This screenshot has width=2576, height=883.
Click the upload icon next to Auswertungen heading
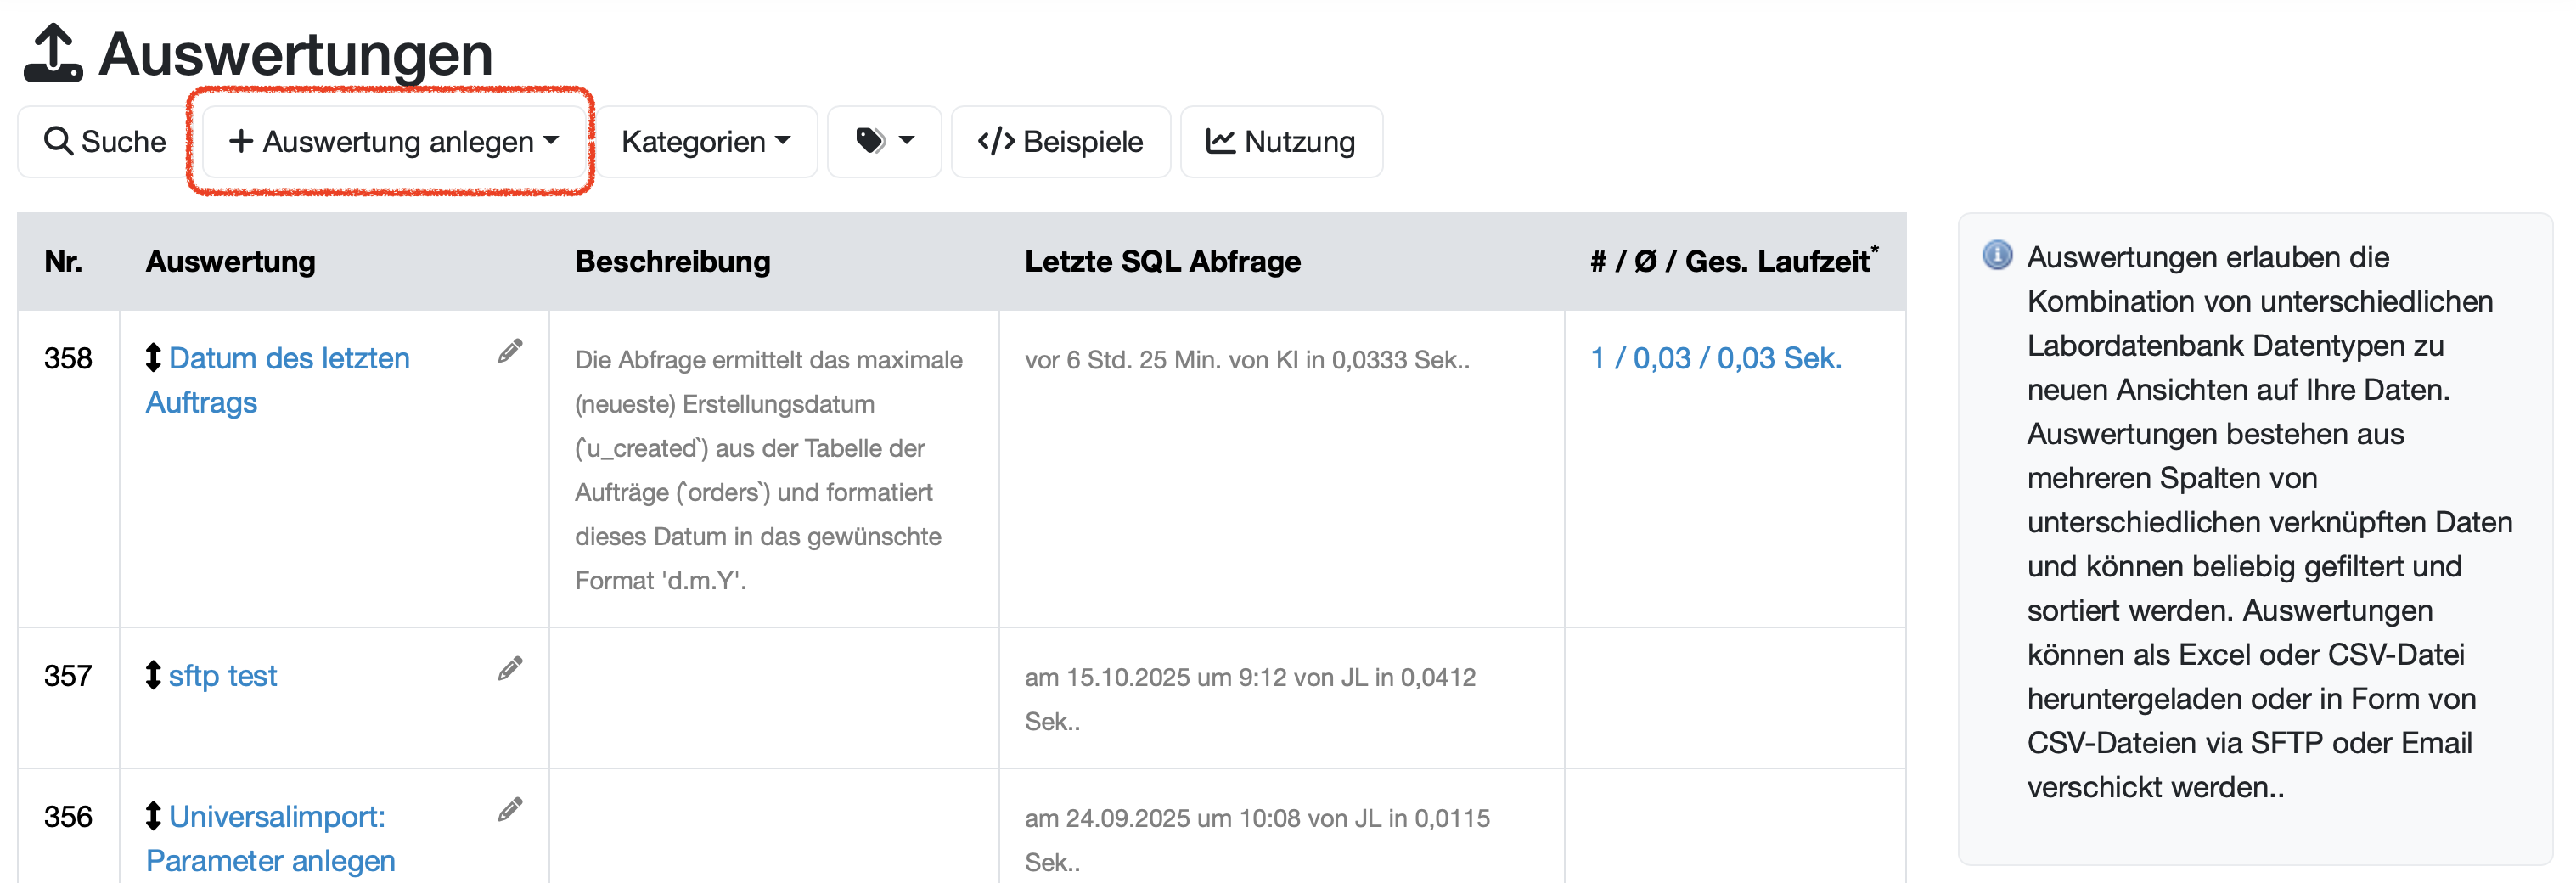point(53,53)
